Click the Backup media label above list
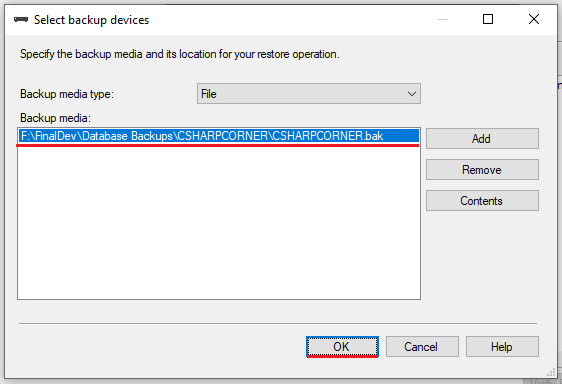This screenshot has width=562, height=384. (55, 118)
